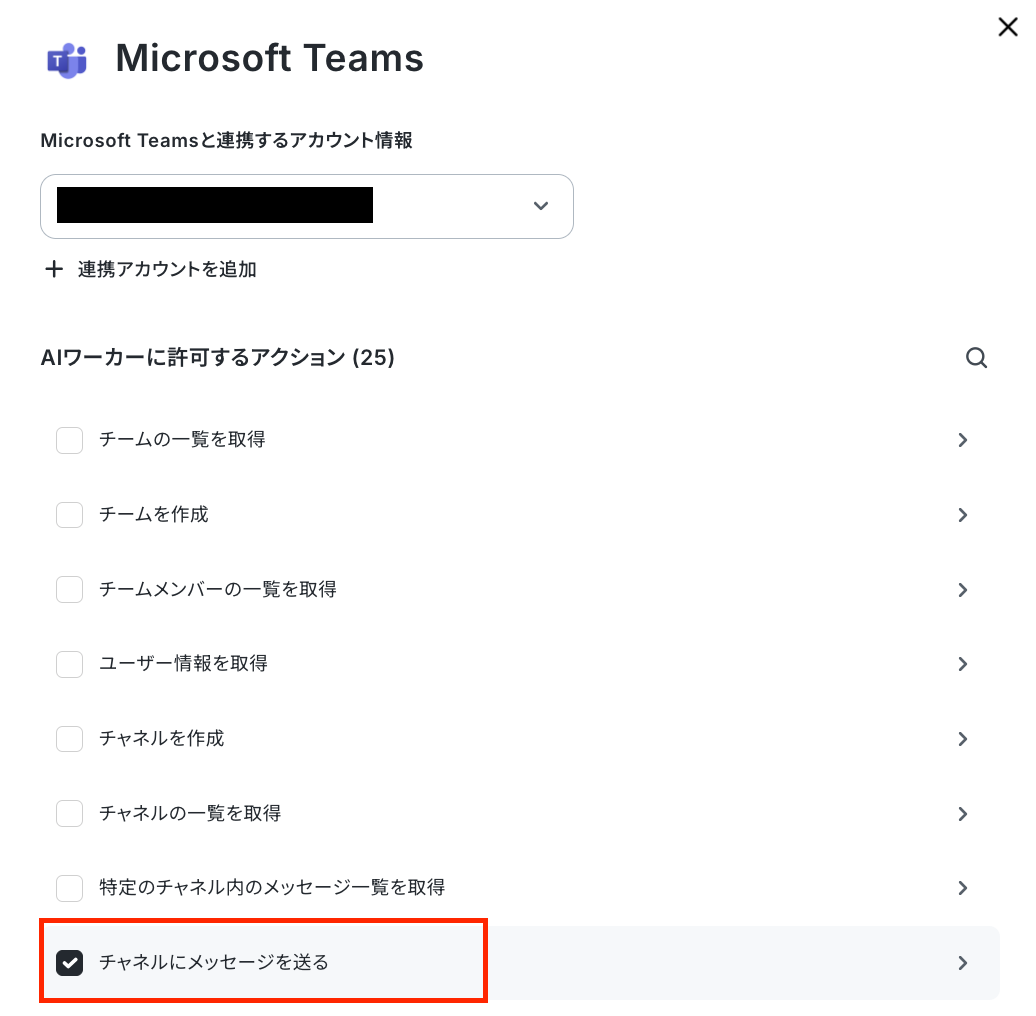Close the Microsoft Teams panel
The height and width of the screenshot is (1016, 1036).
tap(1008, 27)
